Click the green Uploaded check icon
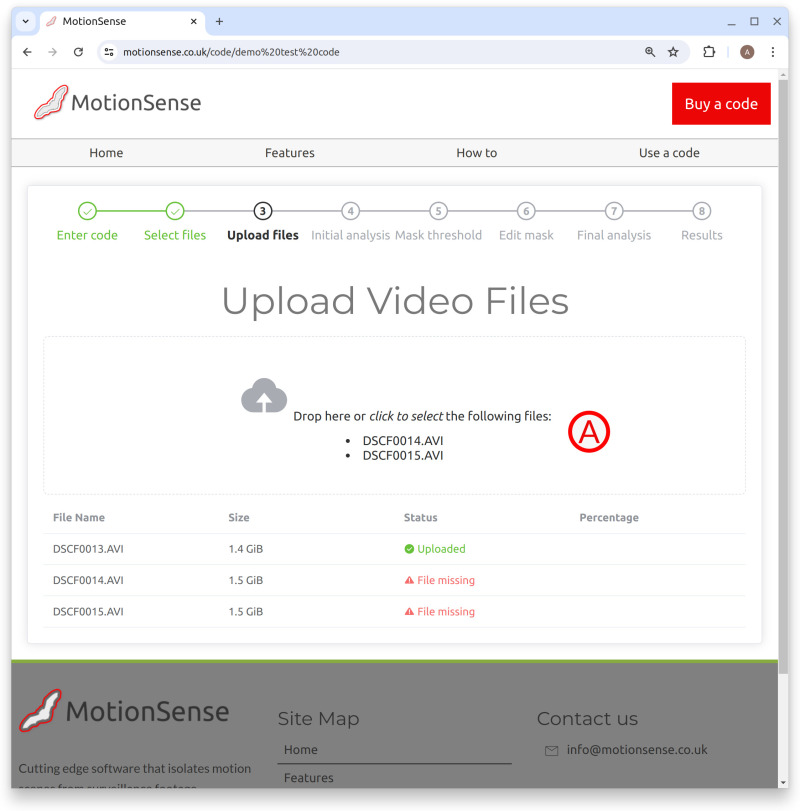 409,549
